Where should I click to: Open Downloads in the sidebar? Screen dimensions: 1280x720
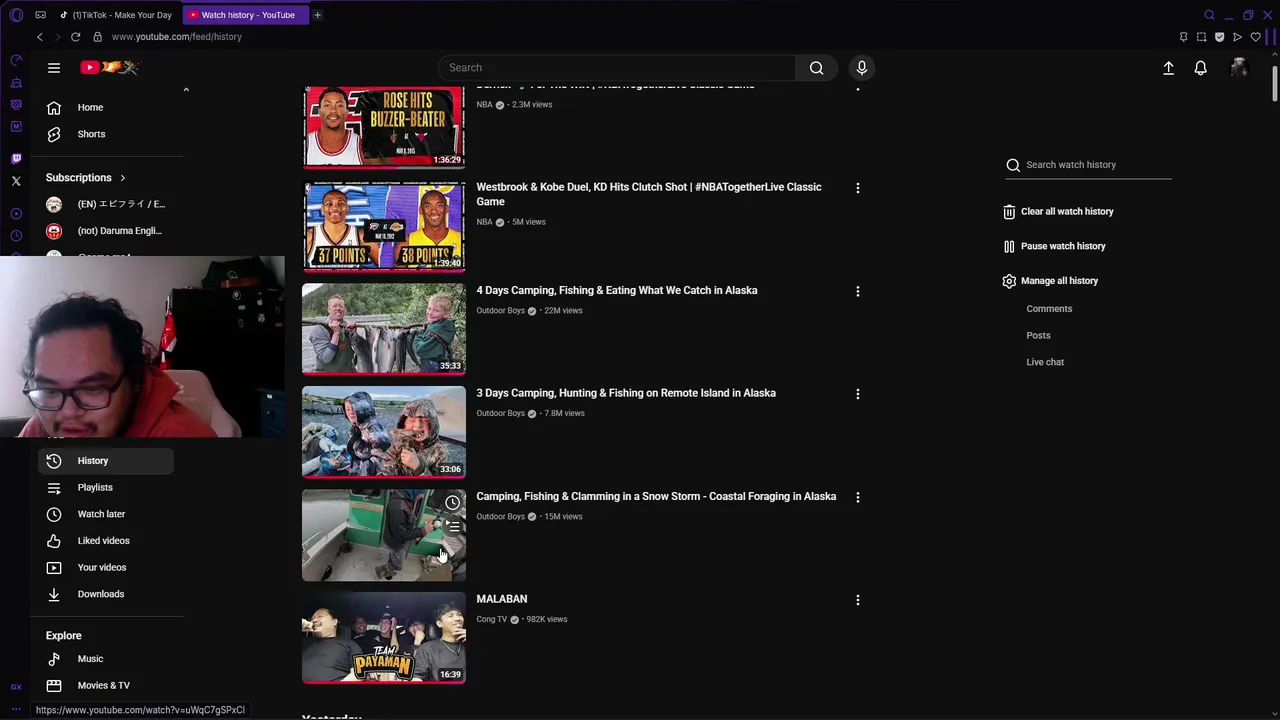[x=106, y=594]
